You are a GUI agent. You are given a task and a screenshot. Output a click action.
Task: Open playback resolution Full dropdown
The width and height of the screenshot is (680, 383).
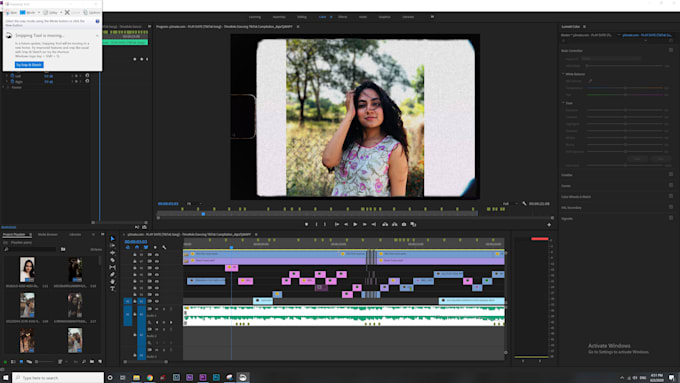[x=510, y=203]
